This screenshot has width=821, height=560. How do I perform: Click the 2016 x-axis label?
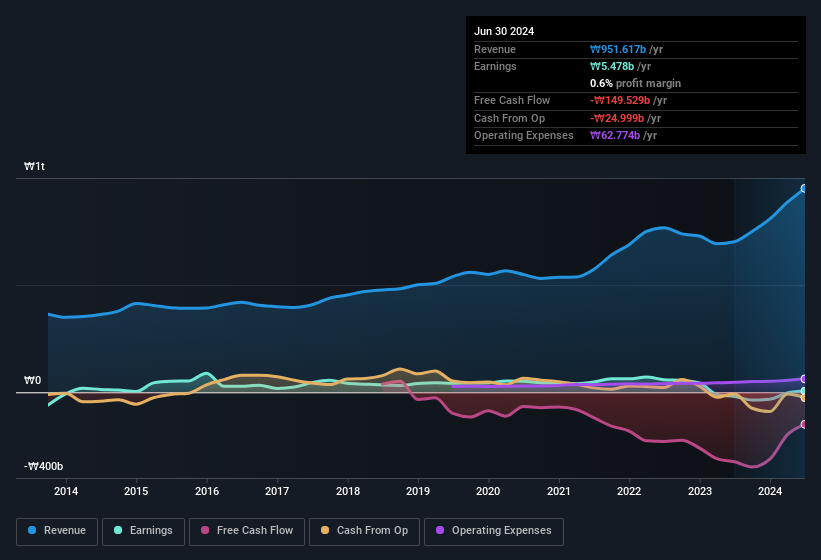pos(207,491)
